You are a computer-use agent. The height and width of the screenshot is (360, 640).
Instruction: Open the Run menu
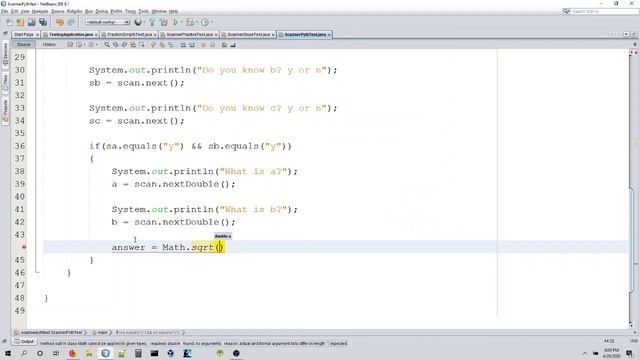[89, 11]
